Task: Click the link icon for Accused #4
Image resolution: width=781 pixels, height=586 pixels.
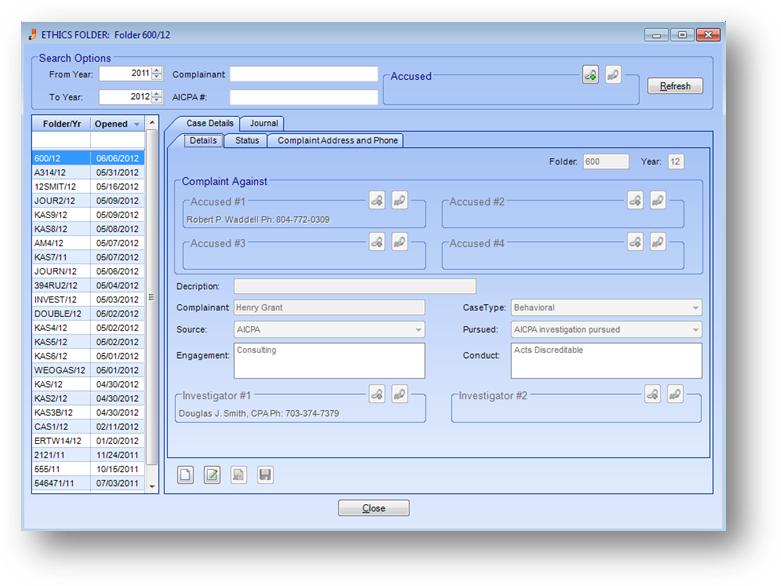Action: [635, 242]
